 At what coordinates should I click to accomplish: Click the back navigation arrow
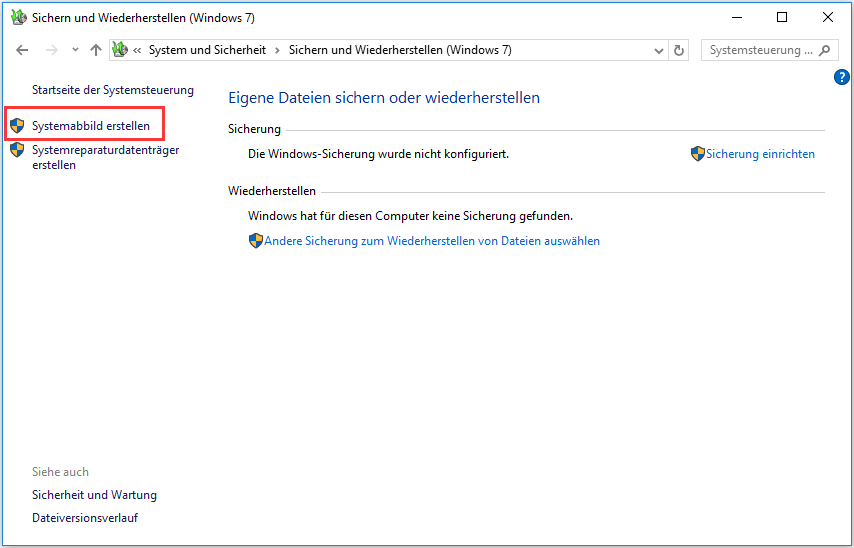22,50
